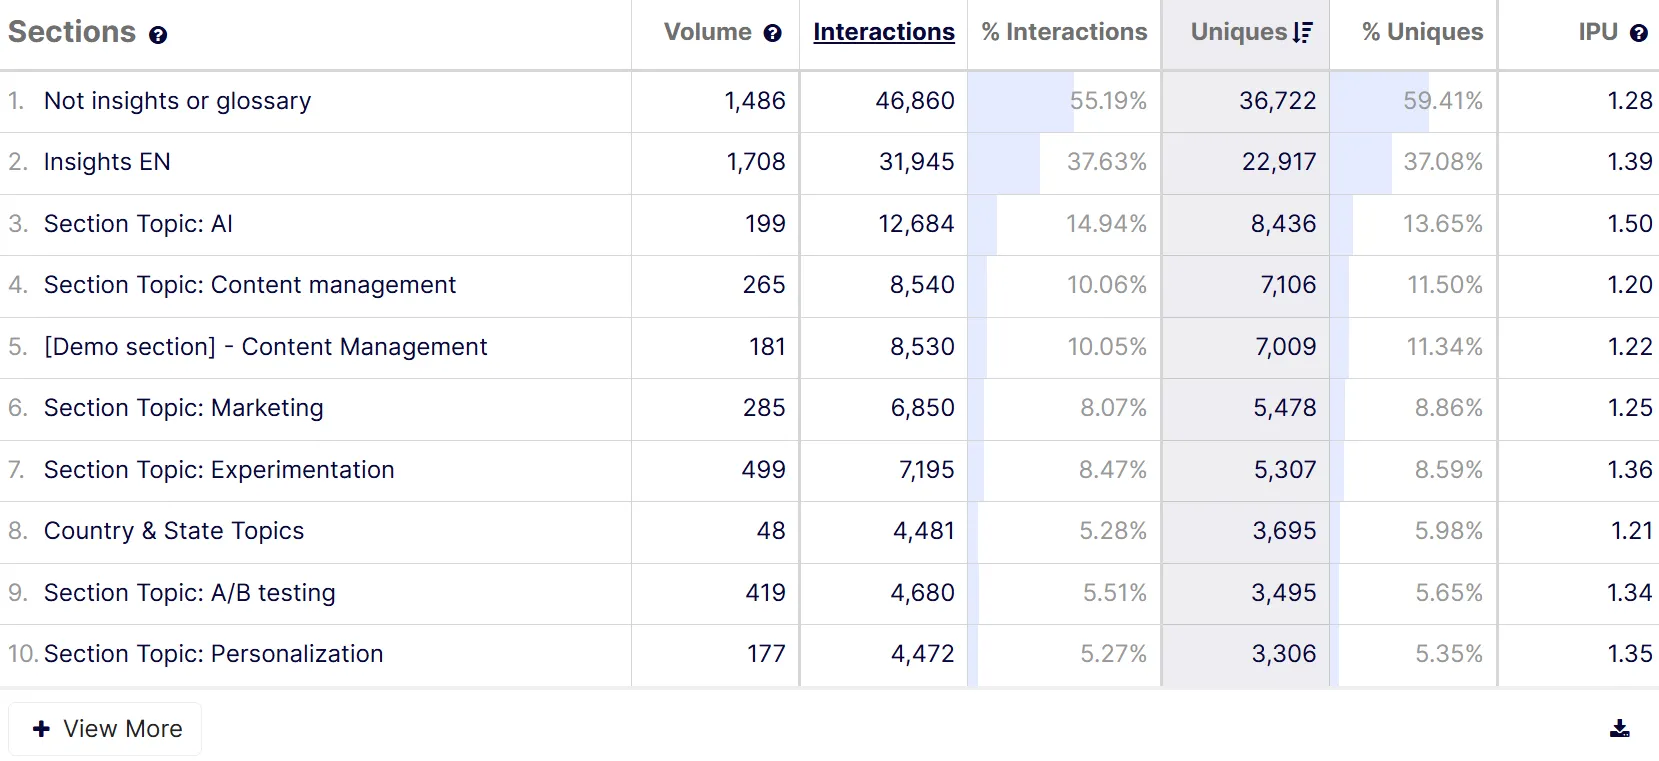Click the IPU column header text
The width and height of the screenshot is (1659, 761).
(x=1598, y=32)
